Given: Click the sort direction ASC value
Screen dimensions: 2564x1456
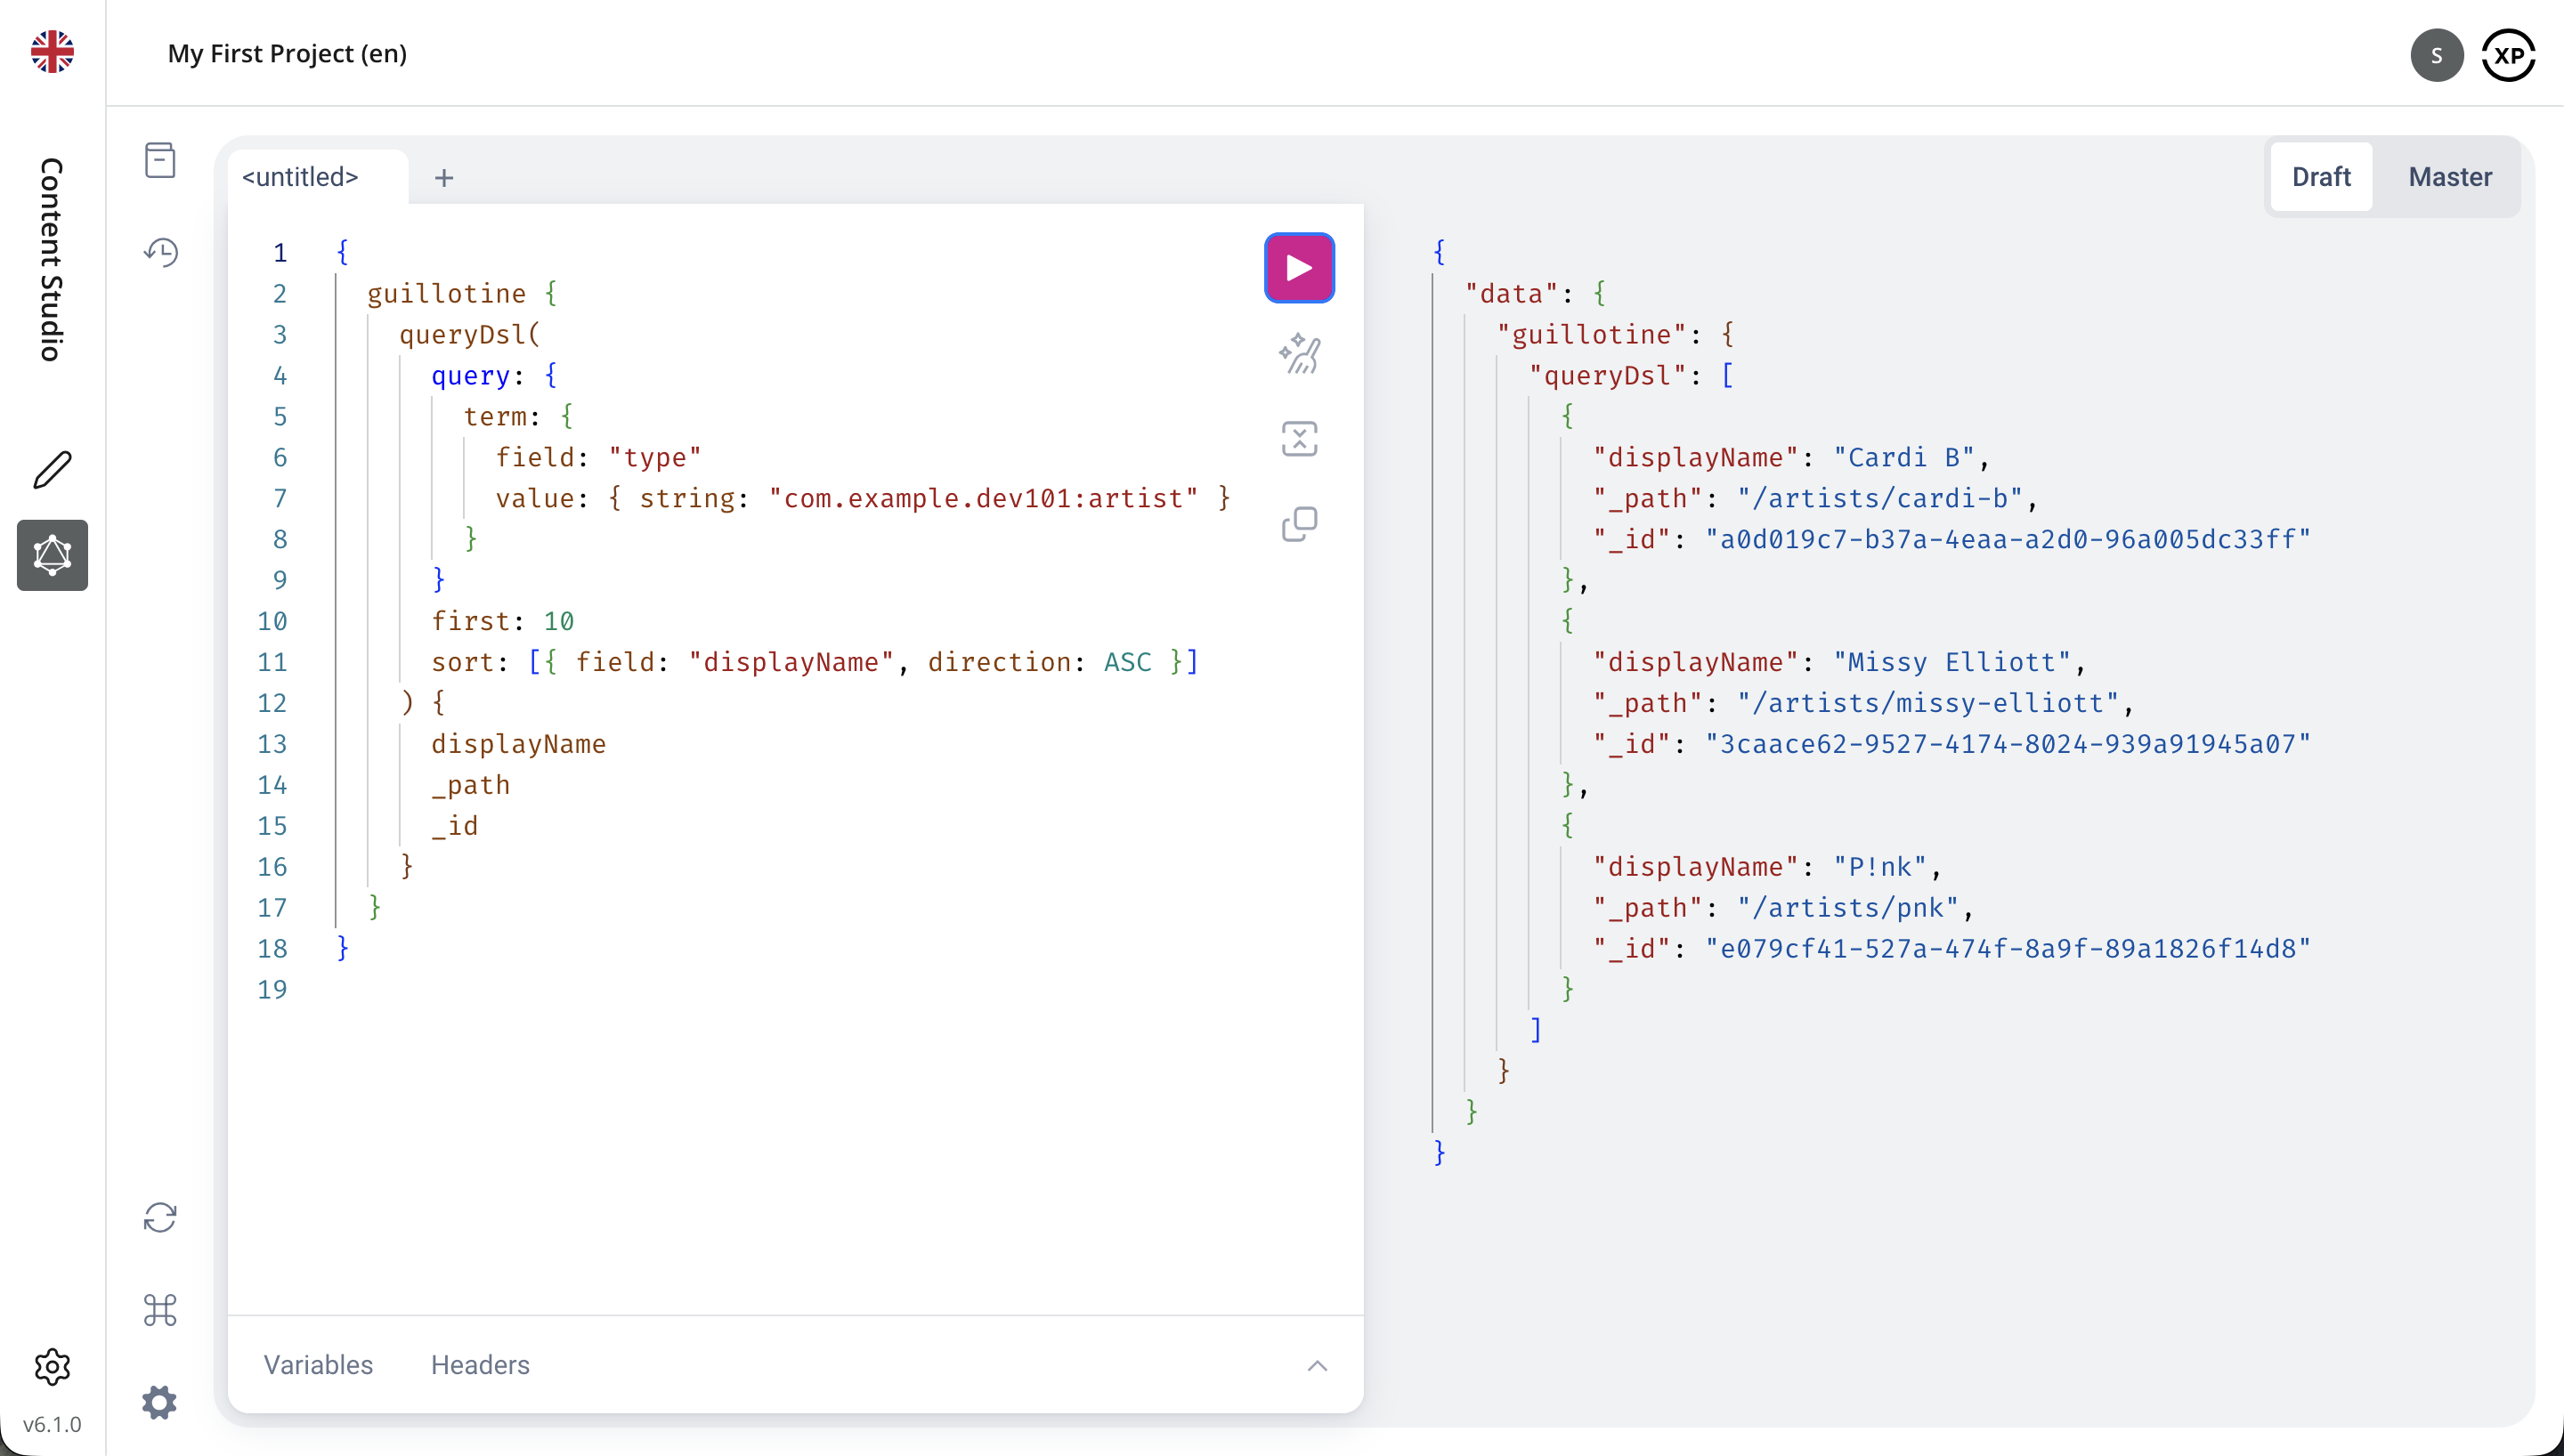Looking at the screenshot, I should [x=1127, y=662].
